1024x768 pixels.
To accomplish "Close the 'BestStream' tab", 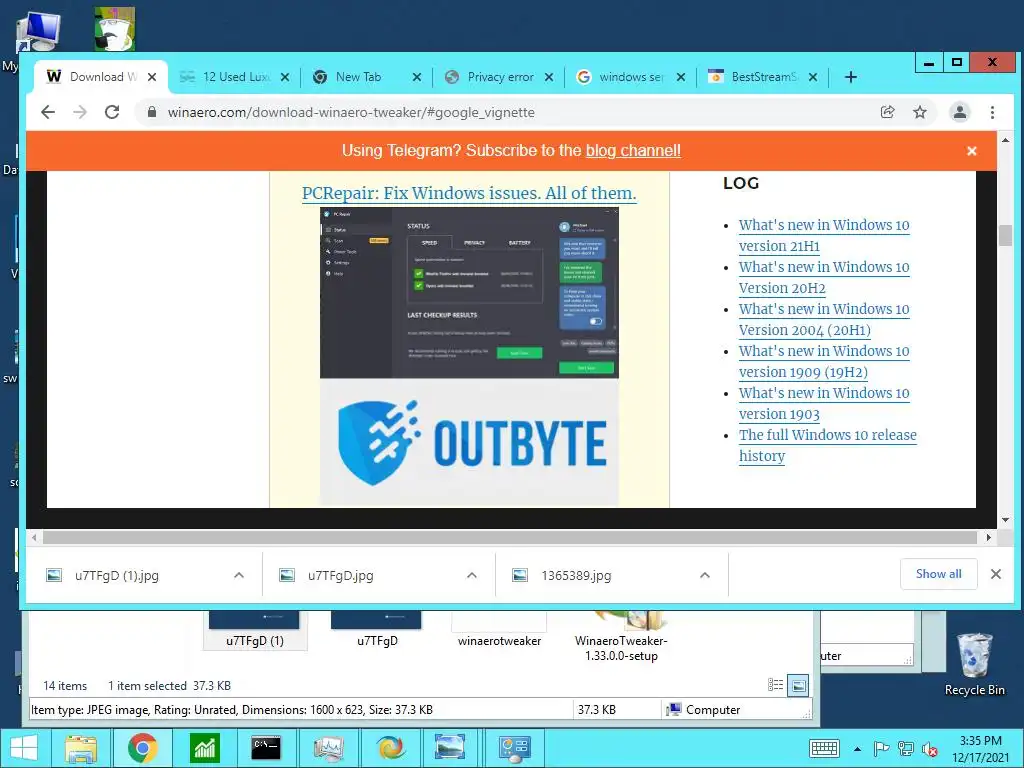I will point(813,77).
